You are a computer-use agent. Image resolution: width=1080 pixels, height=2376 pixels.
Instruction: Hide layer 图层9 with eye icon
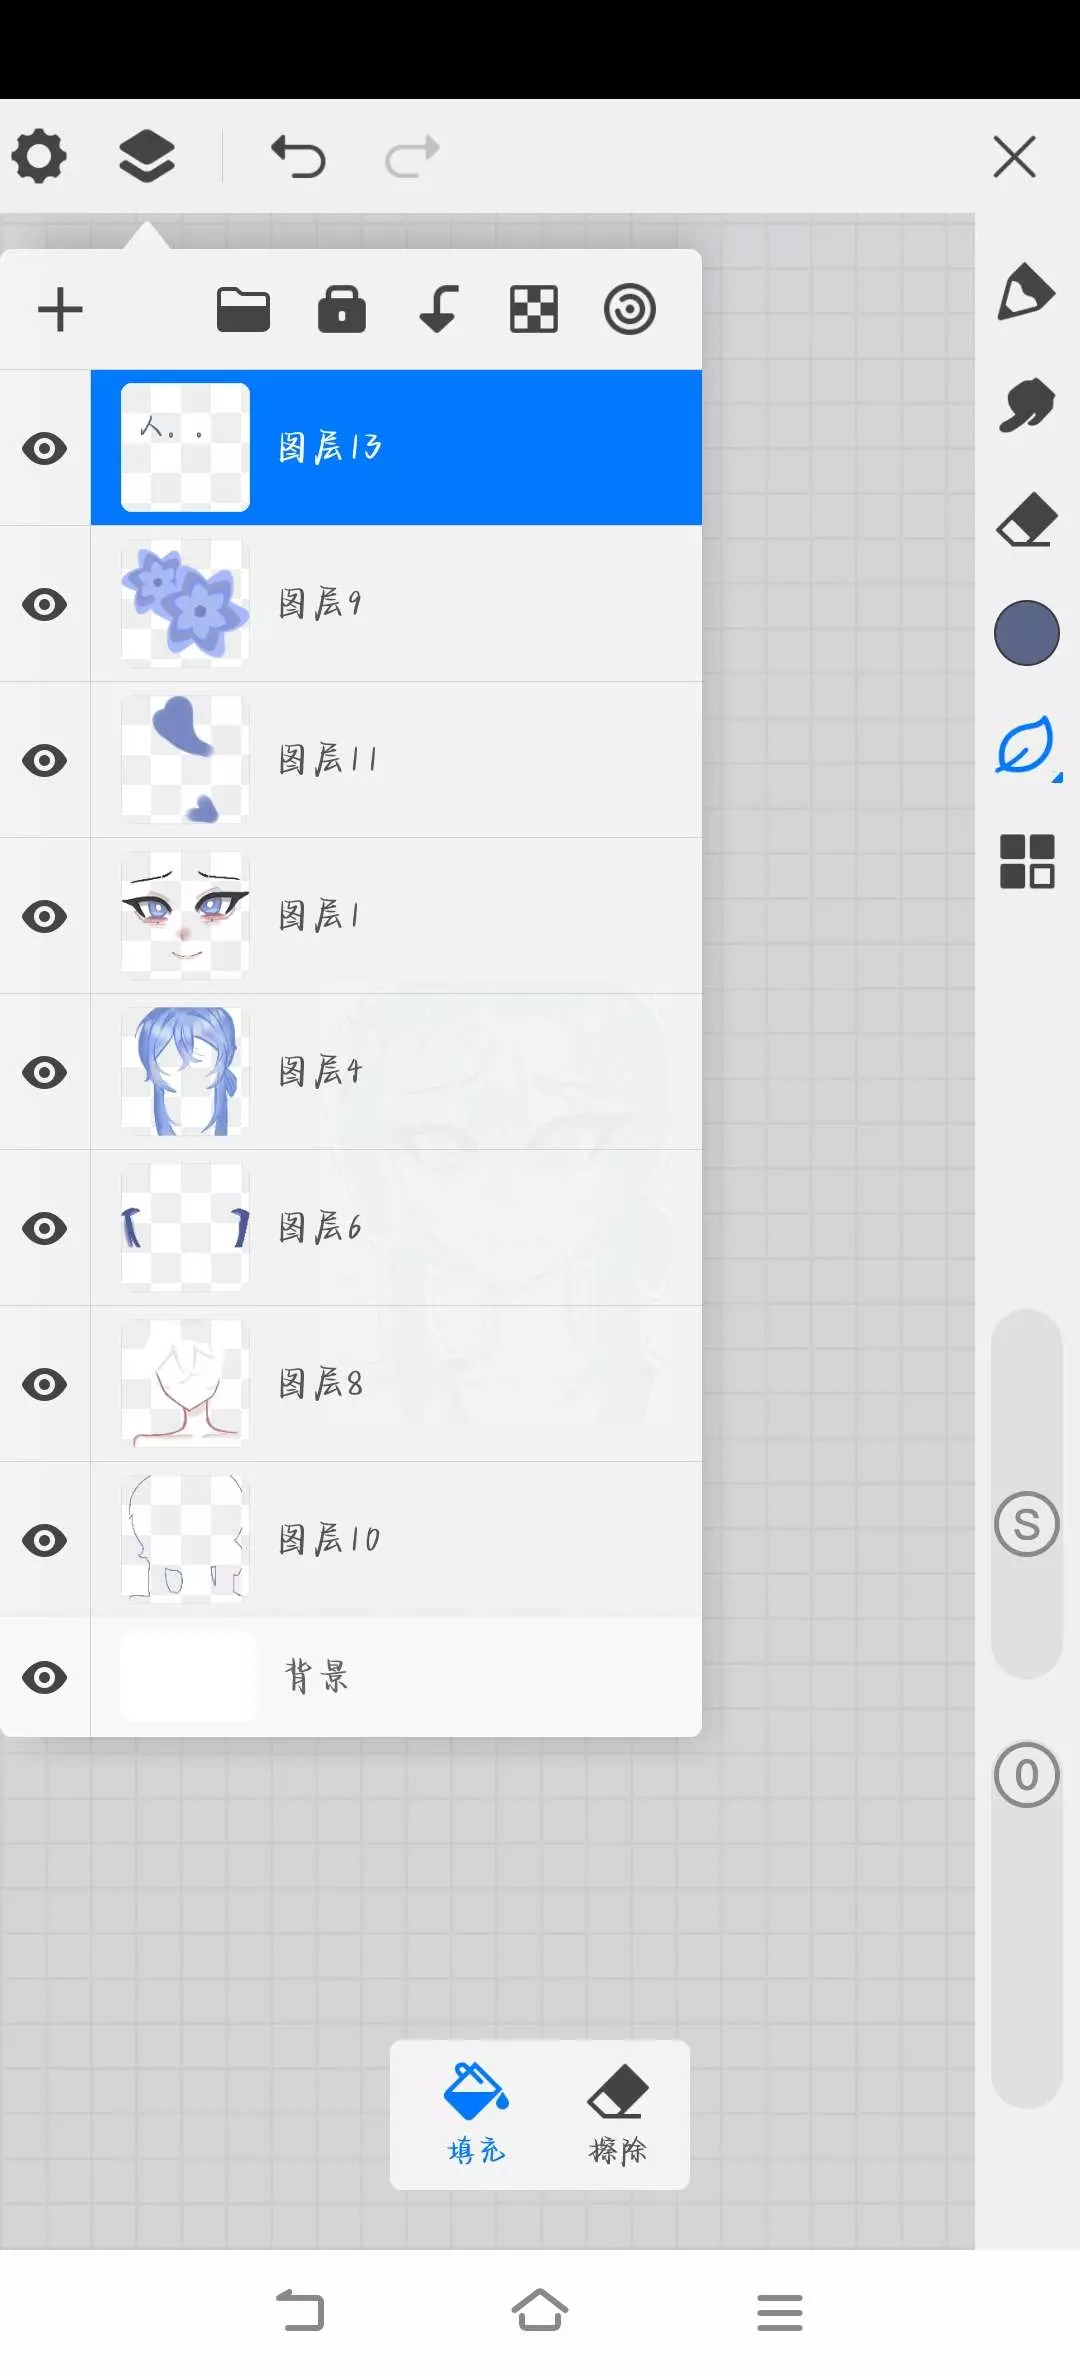point(45,604)
